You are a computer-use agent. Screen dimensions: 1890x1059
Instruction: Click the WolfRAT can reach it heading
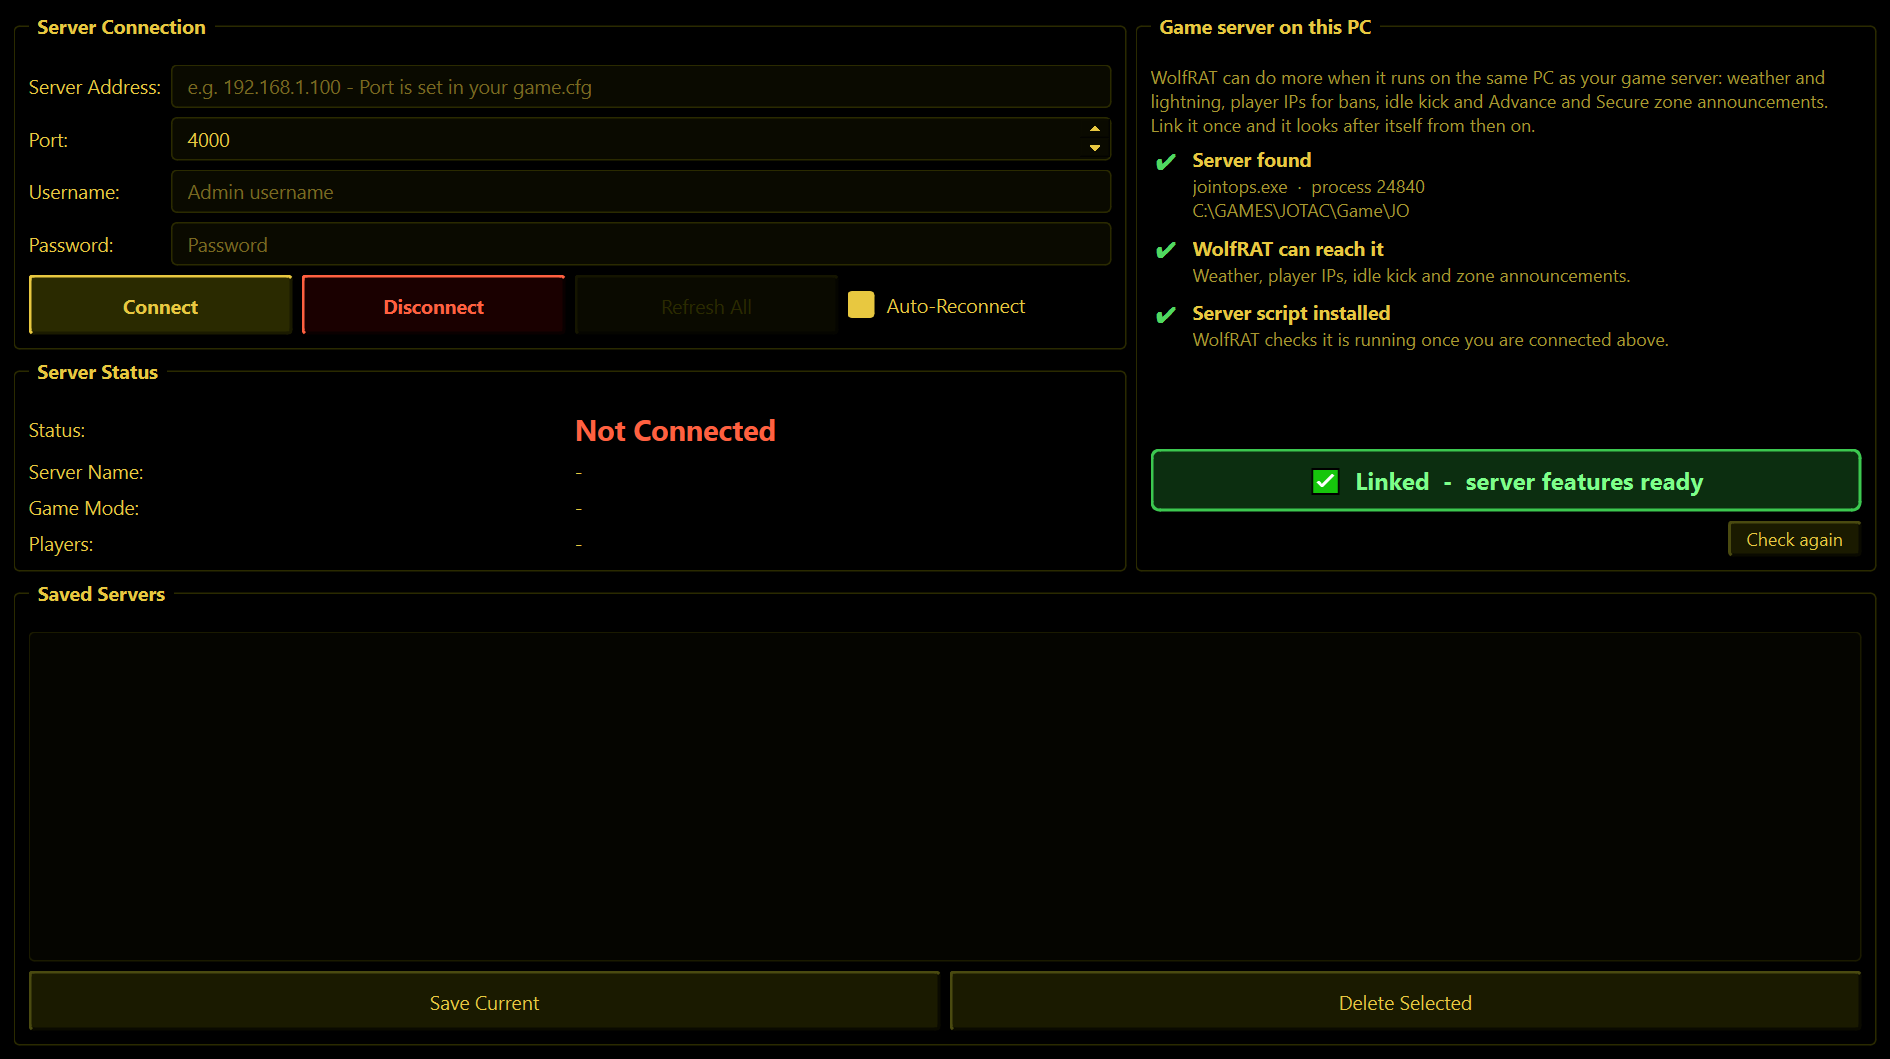[x=1288, y=249]
